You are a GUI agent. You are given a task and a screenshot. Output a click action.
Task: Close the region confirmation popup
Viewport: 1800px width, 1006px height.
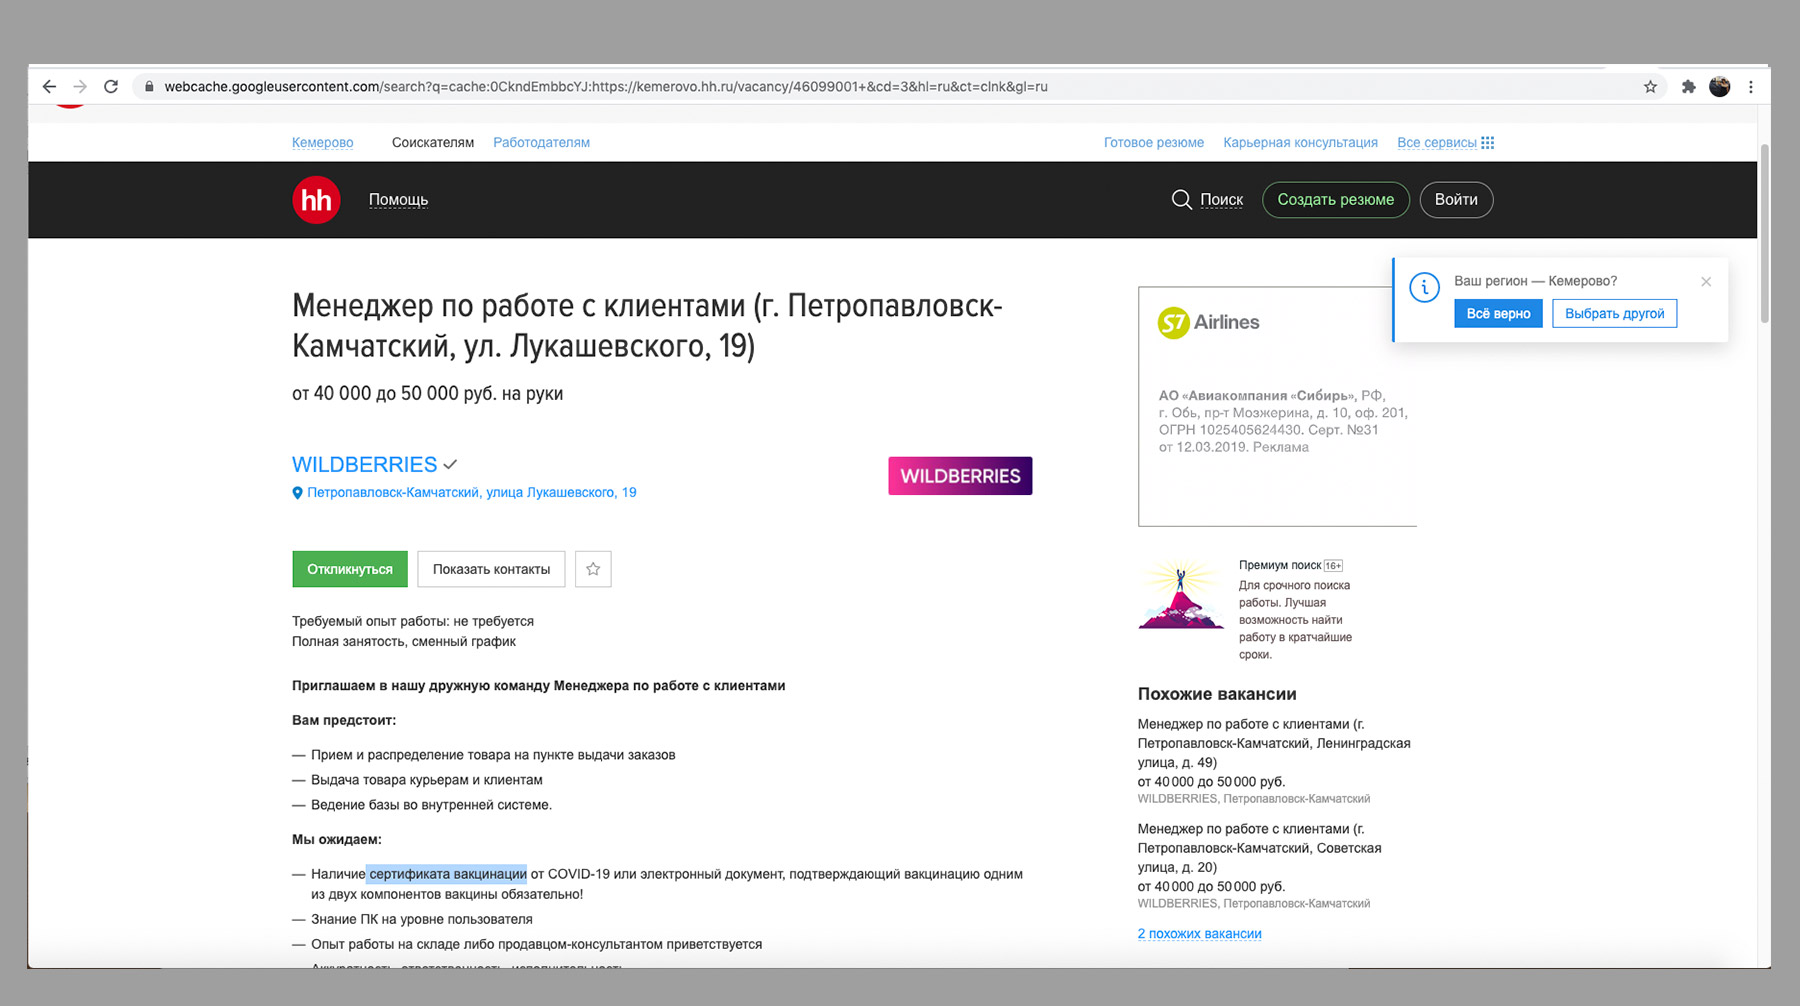[x=1706, y=282]
